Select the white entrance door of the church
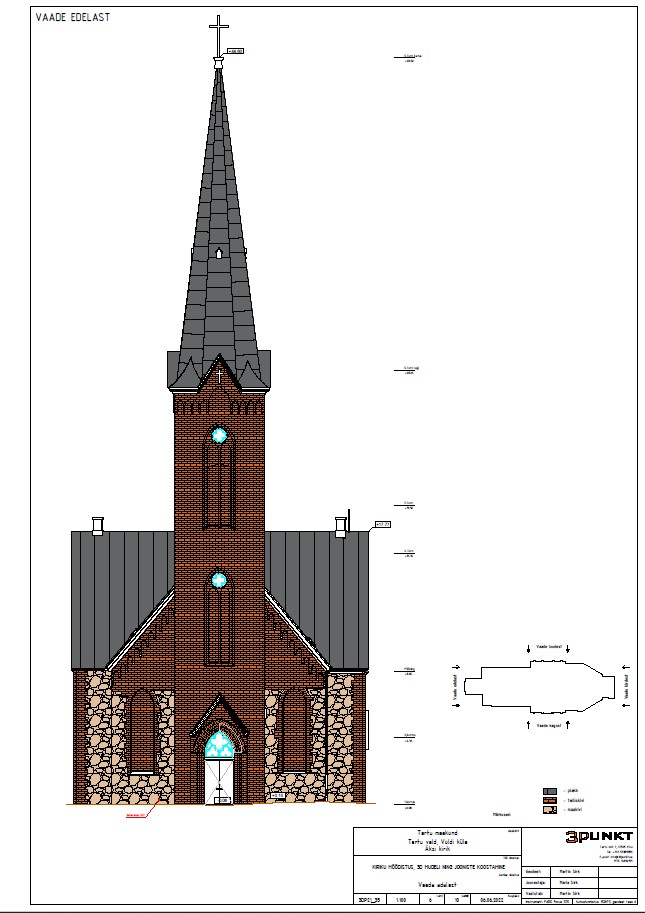 (218, 782)
